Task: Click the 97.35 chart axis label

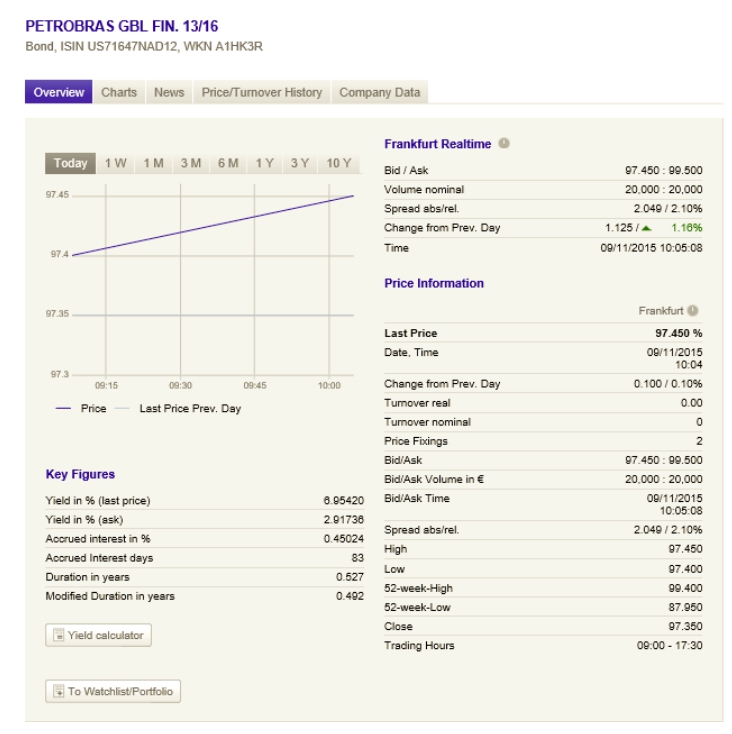Action: point(57,314)
